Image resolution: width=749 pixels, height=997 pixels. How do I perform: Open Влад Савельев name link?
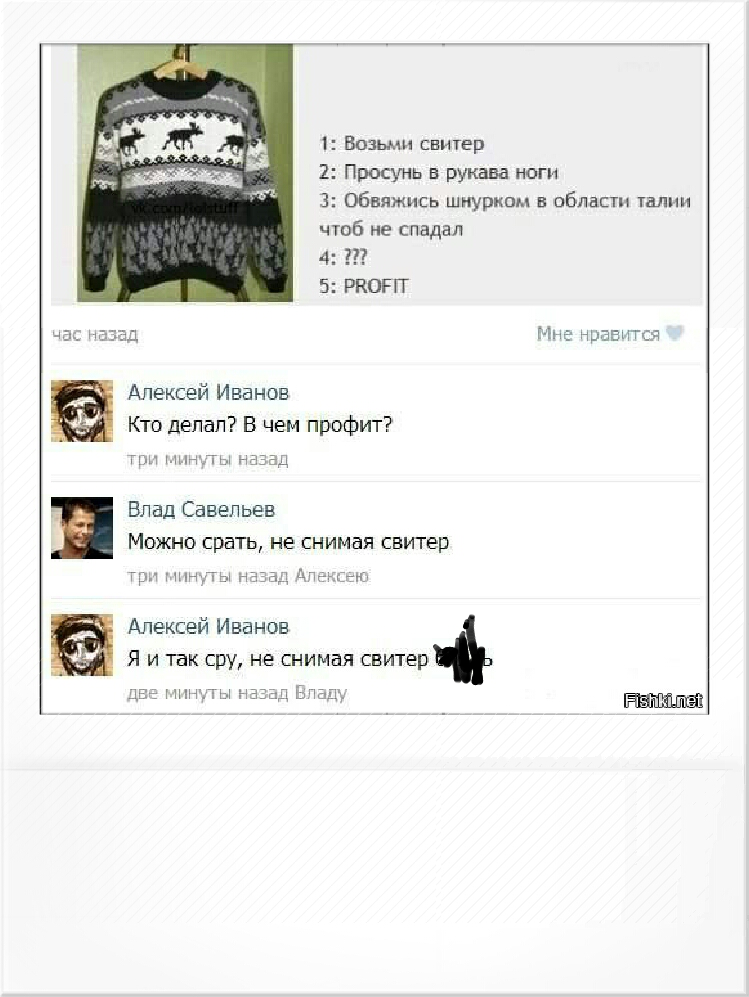tap(202, 509)
